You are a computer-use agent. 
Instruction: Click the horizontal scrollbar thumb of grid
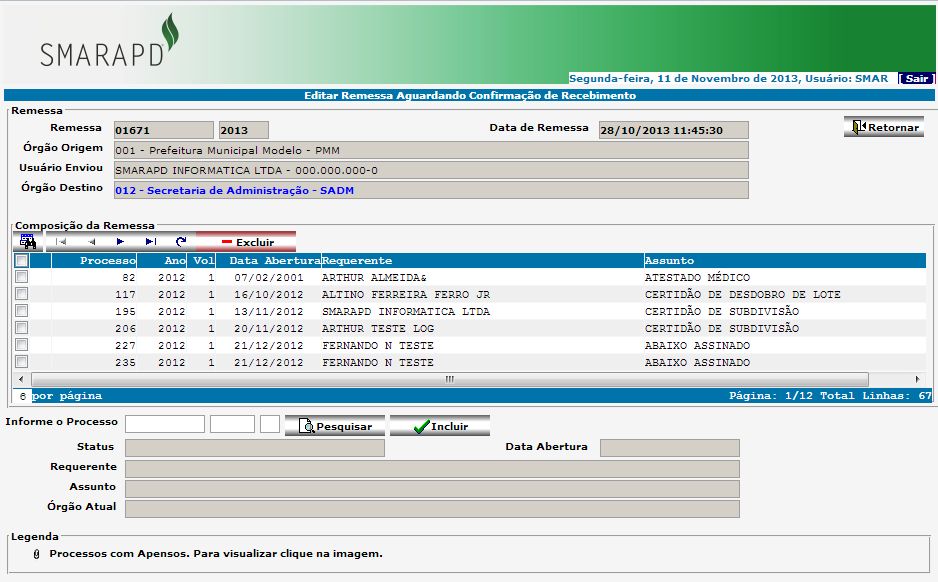tap(450, 379)
